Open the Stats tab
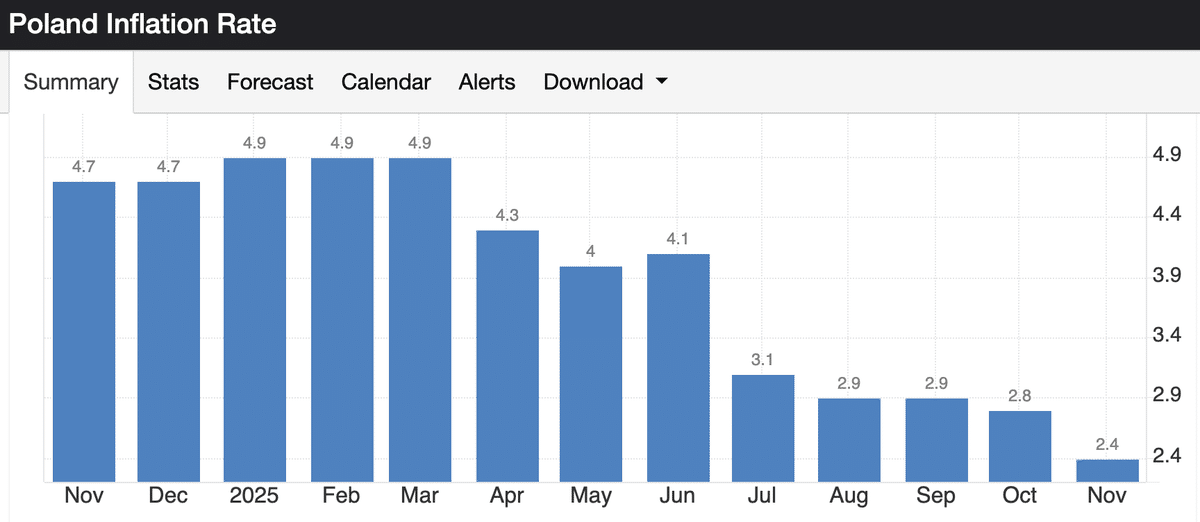The image size is (1200, 522). pyautogui.click(x=173, y=82)
